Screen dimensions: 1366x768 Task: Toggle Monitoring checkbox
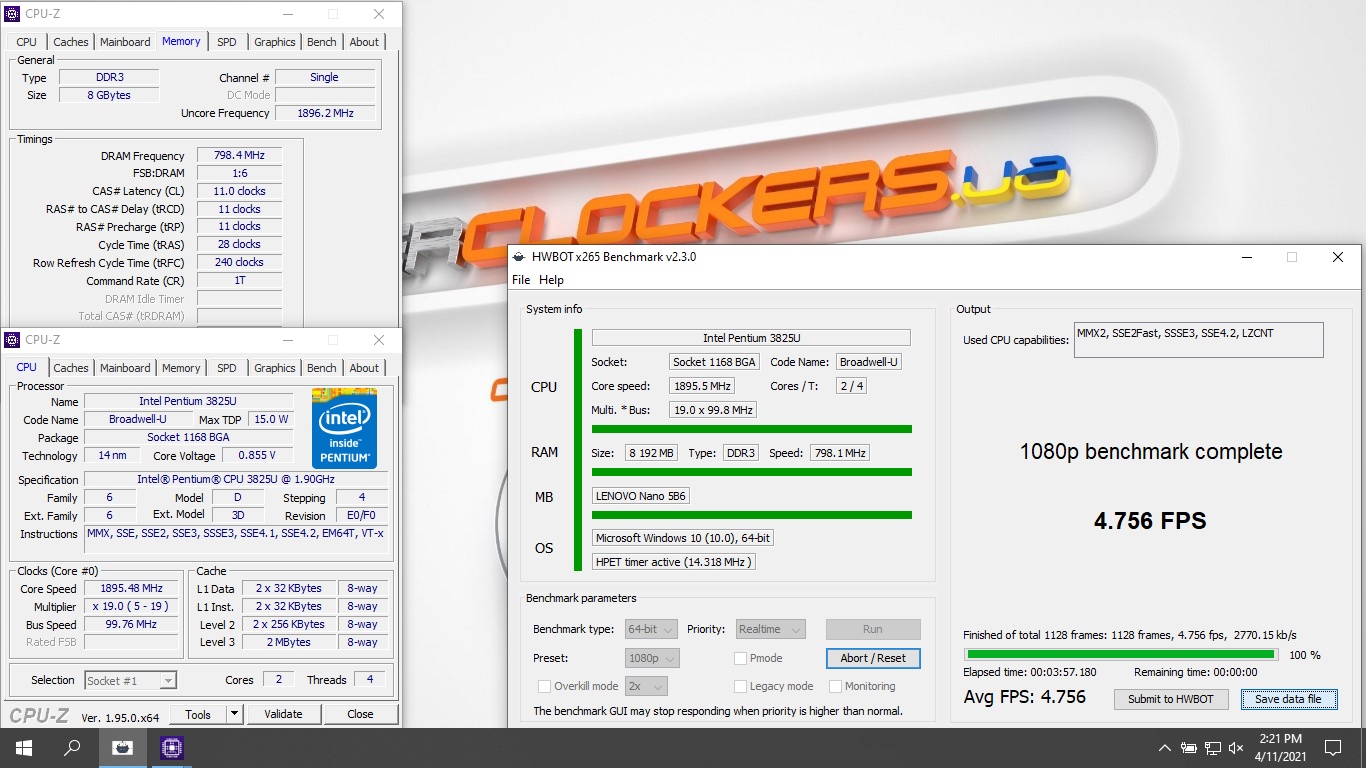coord(835,686)
